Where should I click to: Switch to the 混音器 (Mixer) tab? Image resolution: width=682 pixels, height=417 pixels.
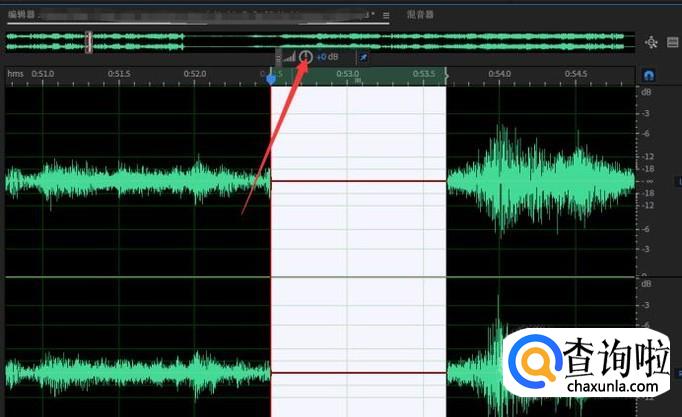(420, 15)
